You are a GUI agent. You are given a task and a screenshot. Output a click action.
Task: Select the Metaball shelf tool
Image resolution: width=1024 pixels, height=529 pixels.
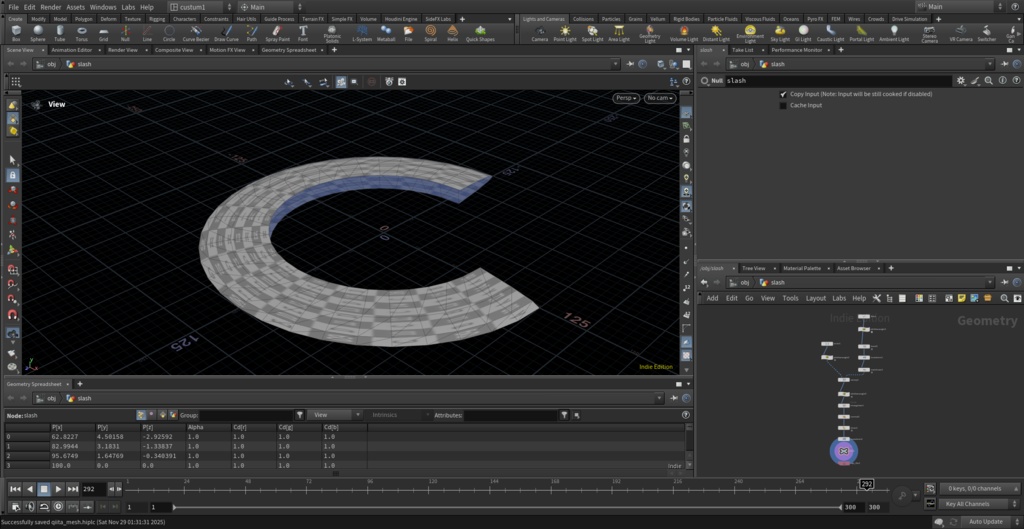pyautogui.click(x=386, y=33)
